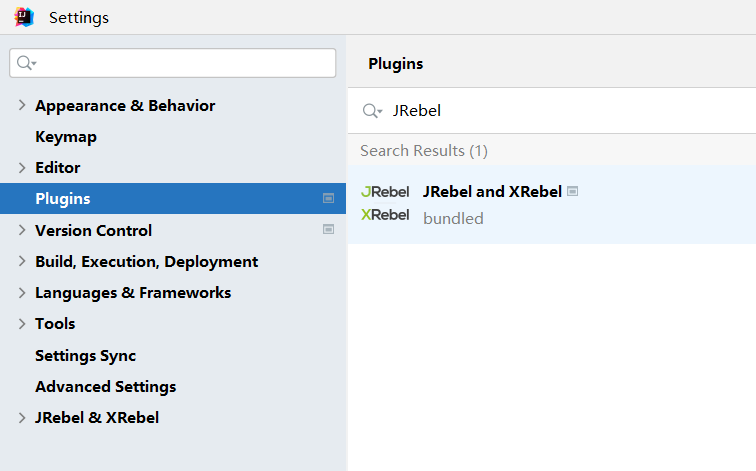The width and height of the screenshot is (756, 471).
Task: Expand the Appearance & Behavior section
Action: 22,105
